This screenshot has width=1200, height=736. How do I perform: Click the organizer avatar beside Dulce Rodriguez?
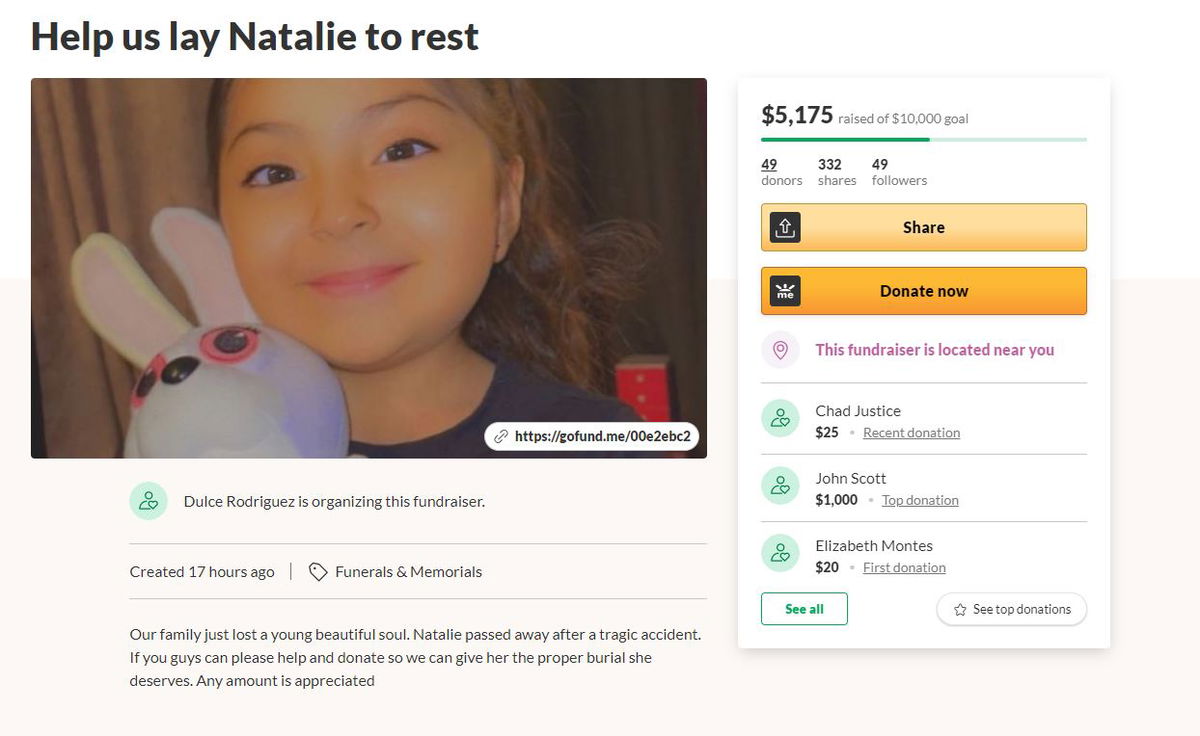148,501
